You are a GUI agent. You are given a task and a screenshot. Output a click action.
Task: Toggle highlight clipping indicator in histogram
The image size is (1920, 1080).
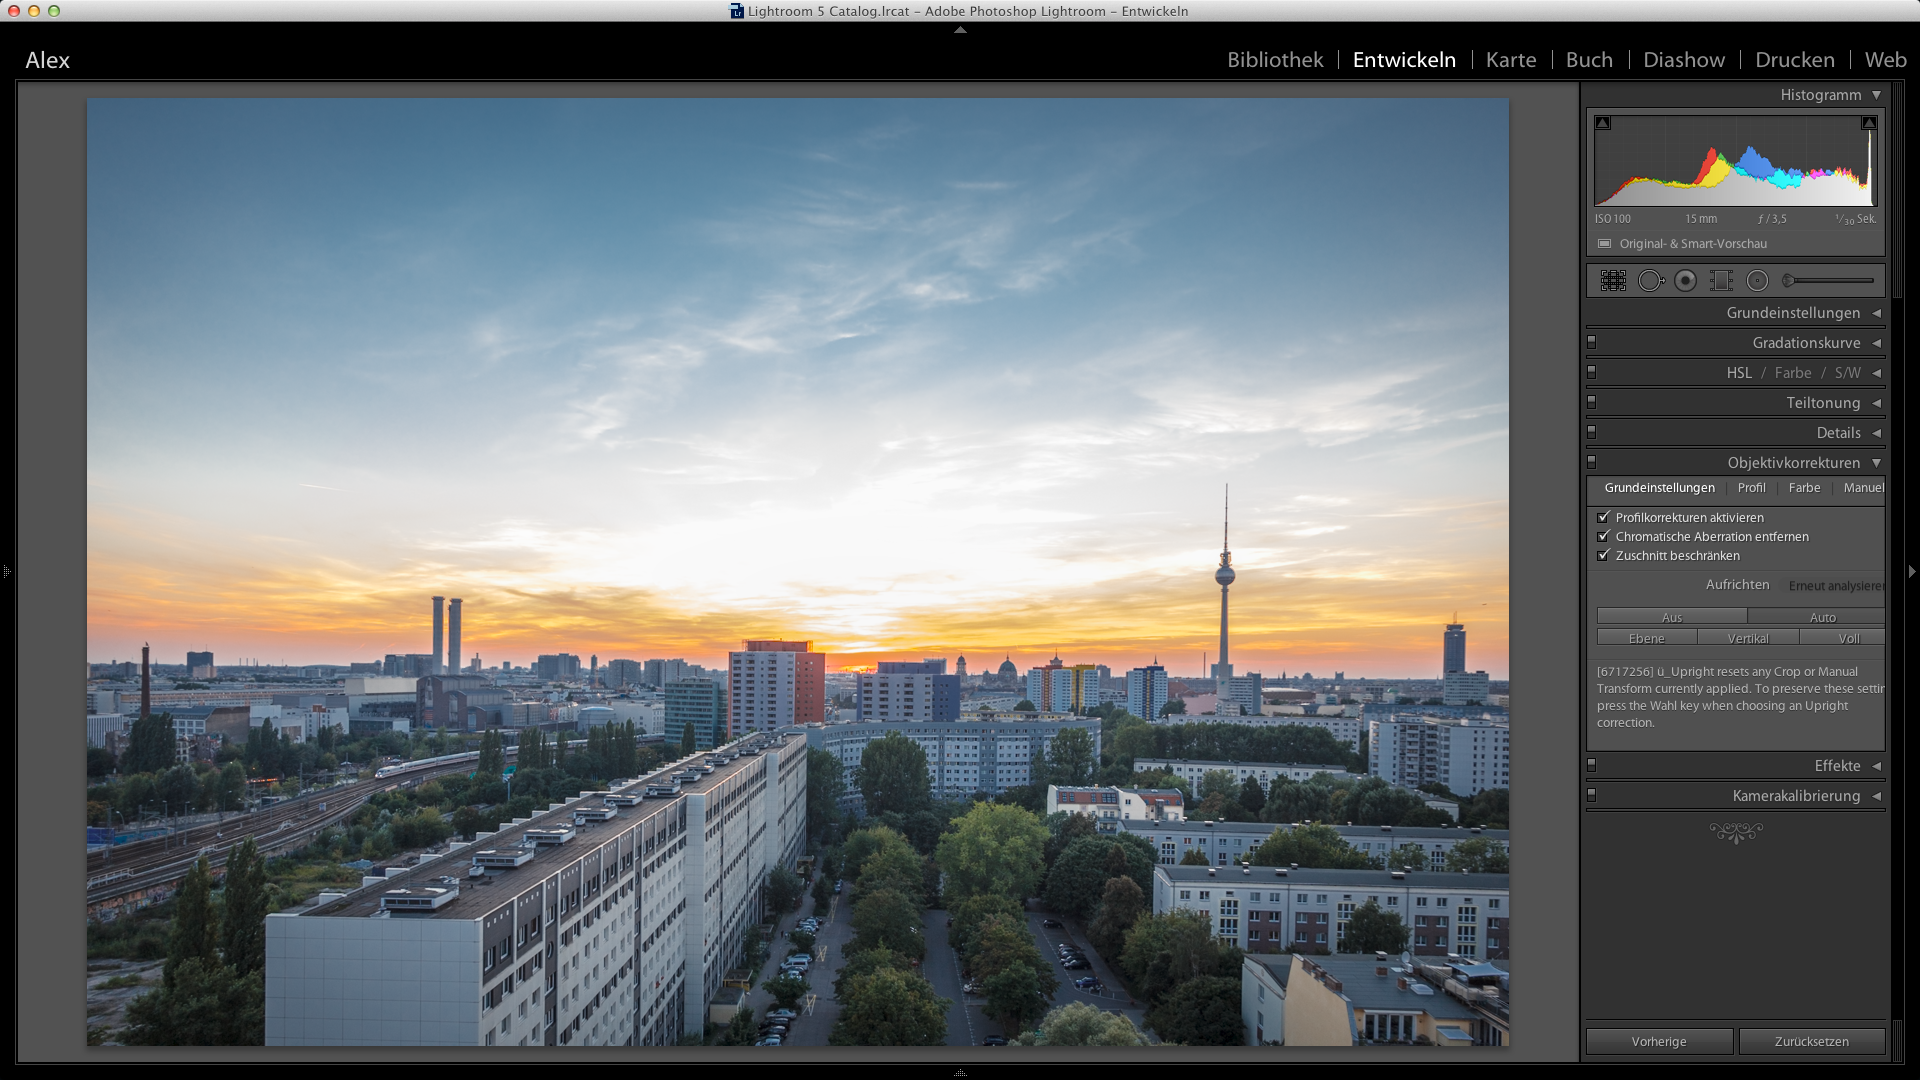pos(1868,123)
